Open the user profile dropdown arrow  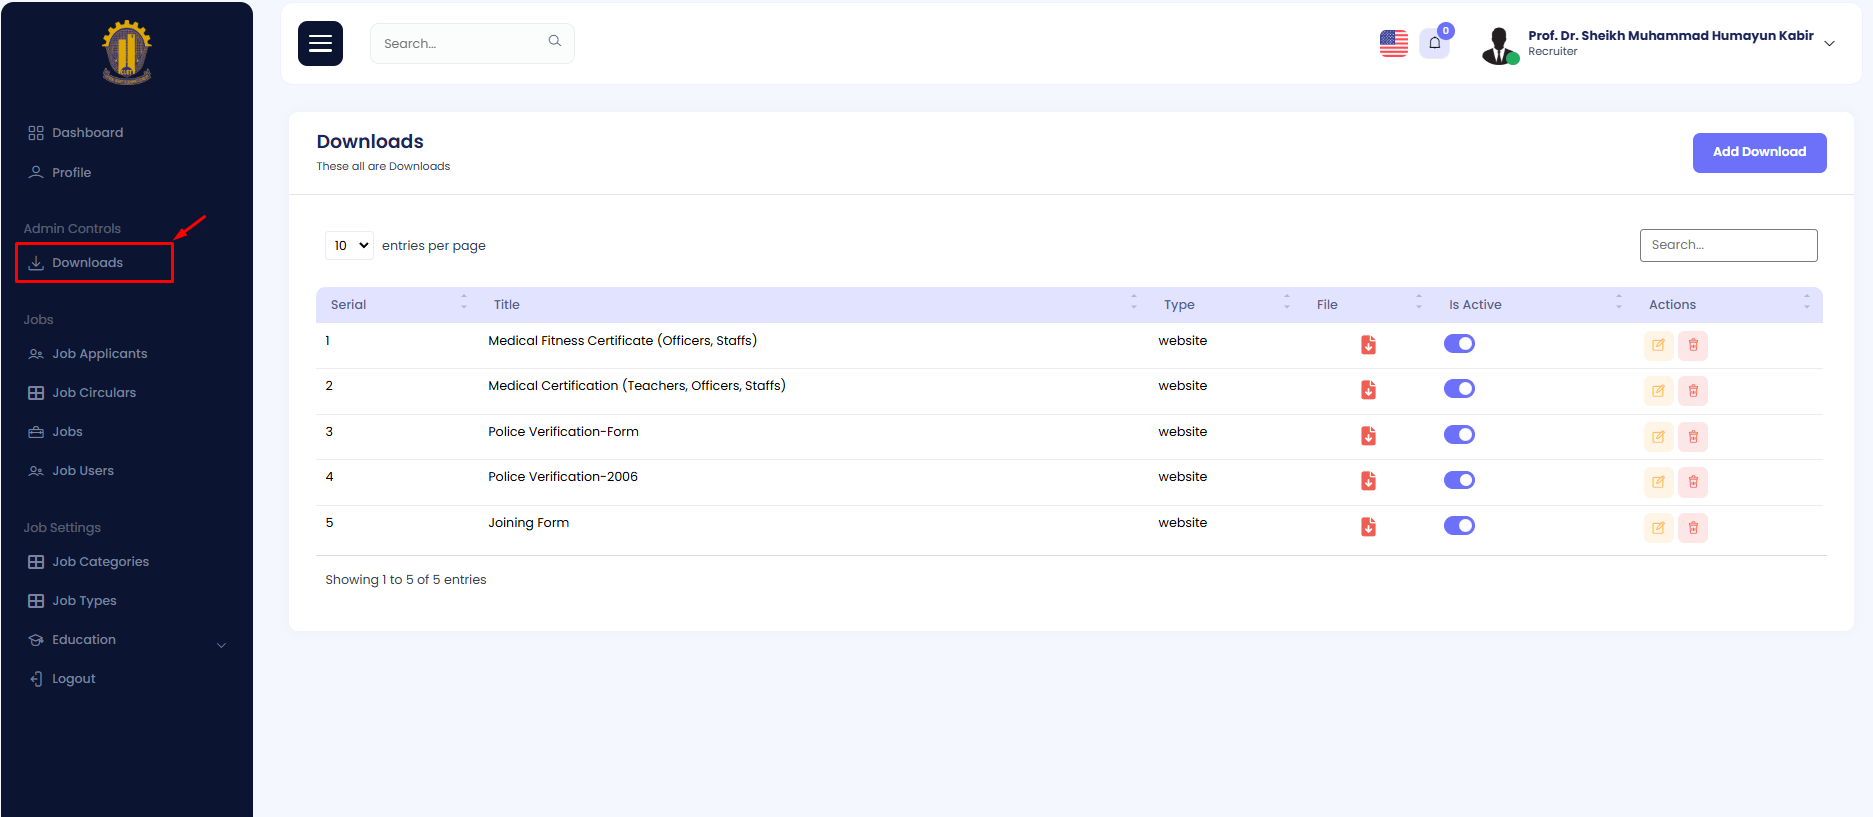point(1829,44)
